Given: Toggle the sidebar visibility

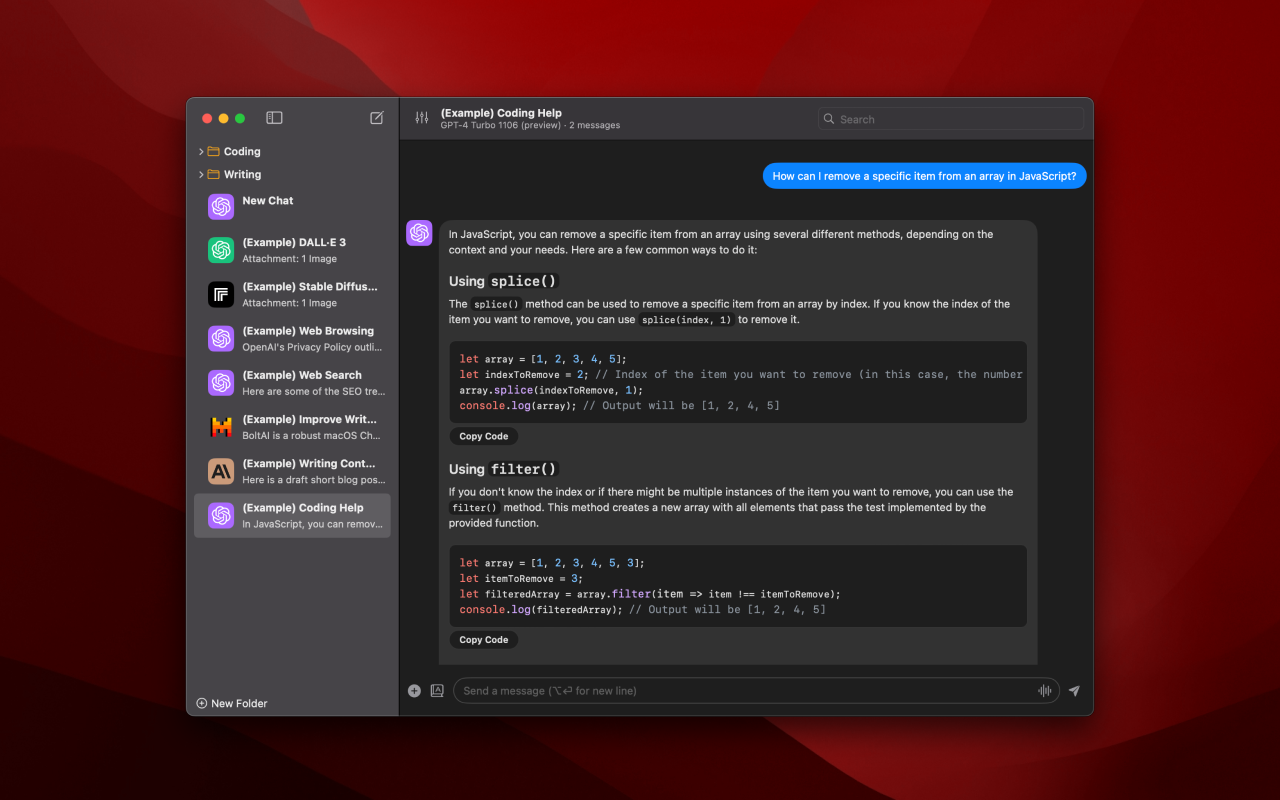Looking at the screenshot, I should point(273,117).
